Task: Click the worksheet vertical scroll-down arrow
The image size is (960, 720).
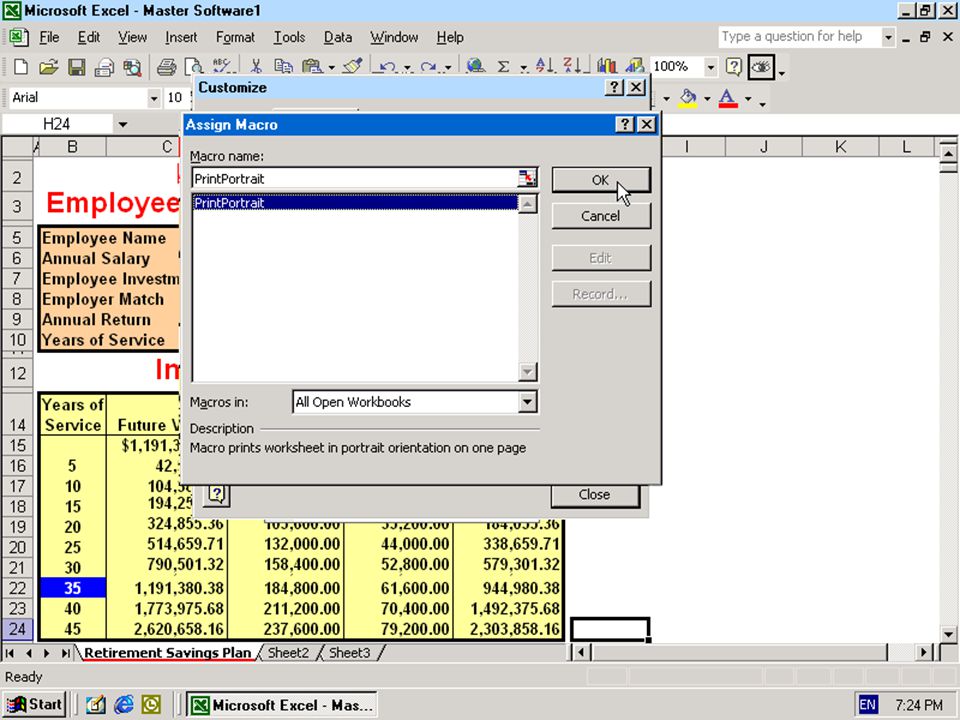Action: [948, 634]
